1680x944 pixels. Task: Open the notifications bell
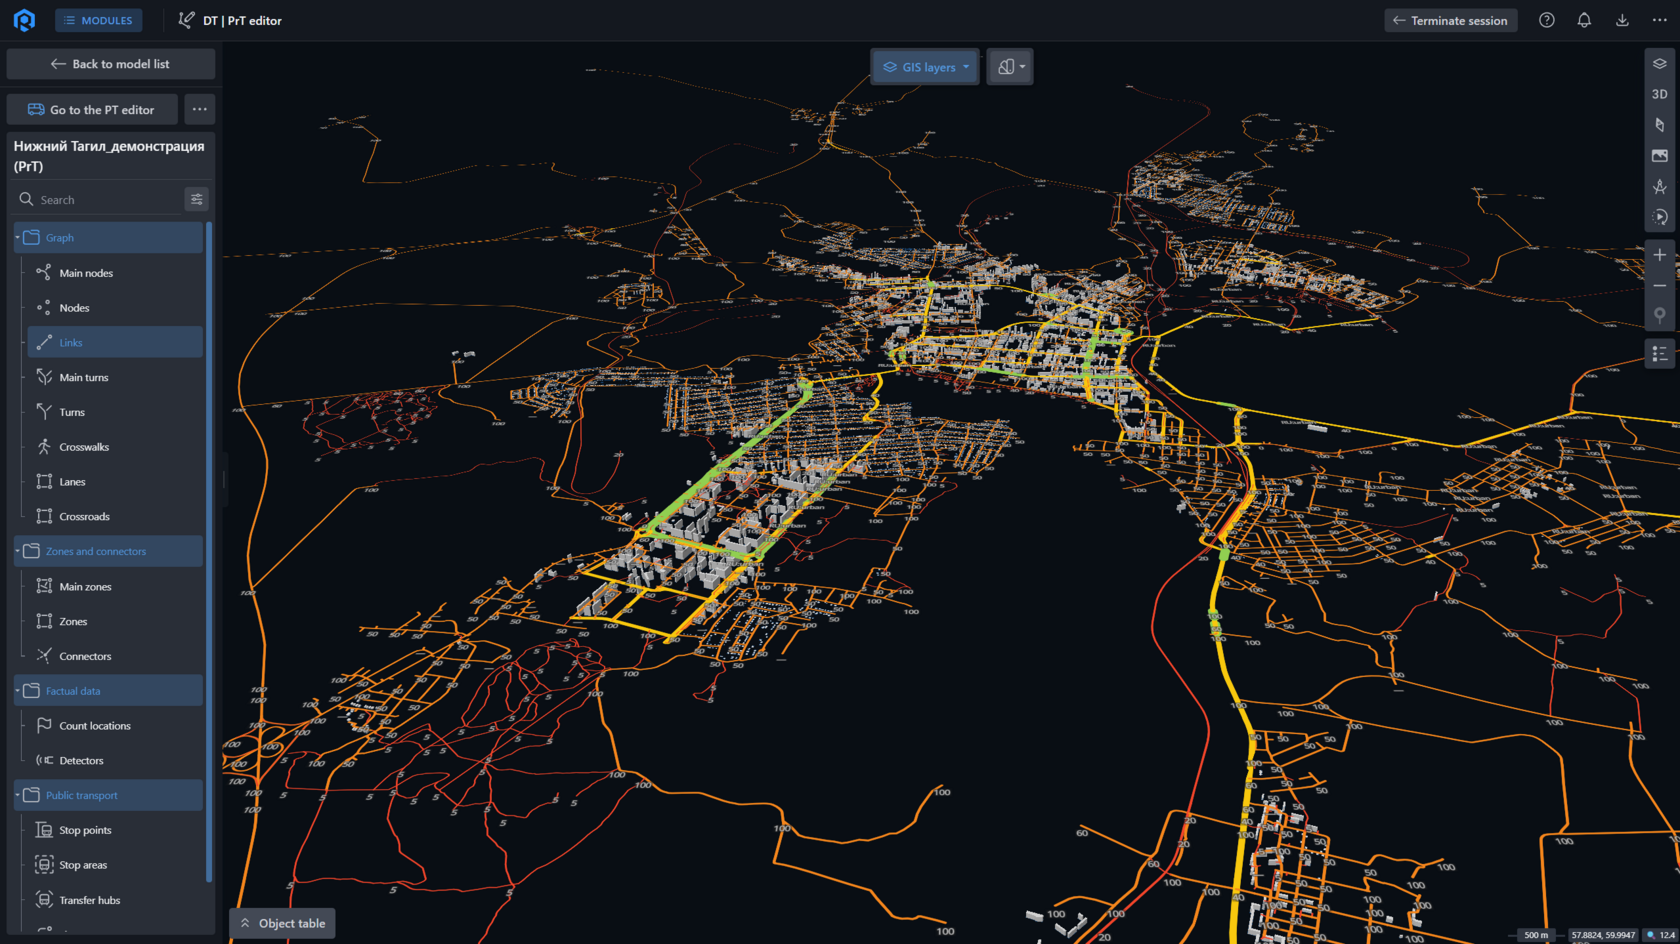click(1584, 20)
